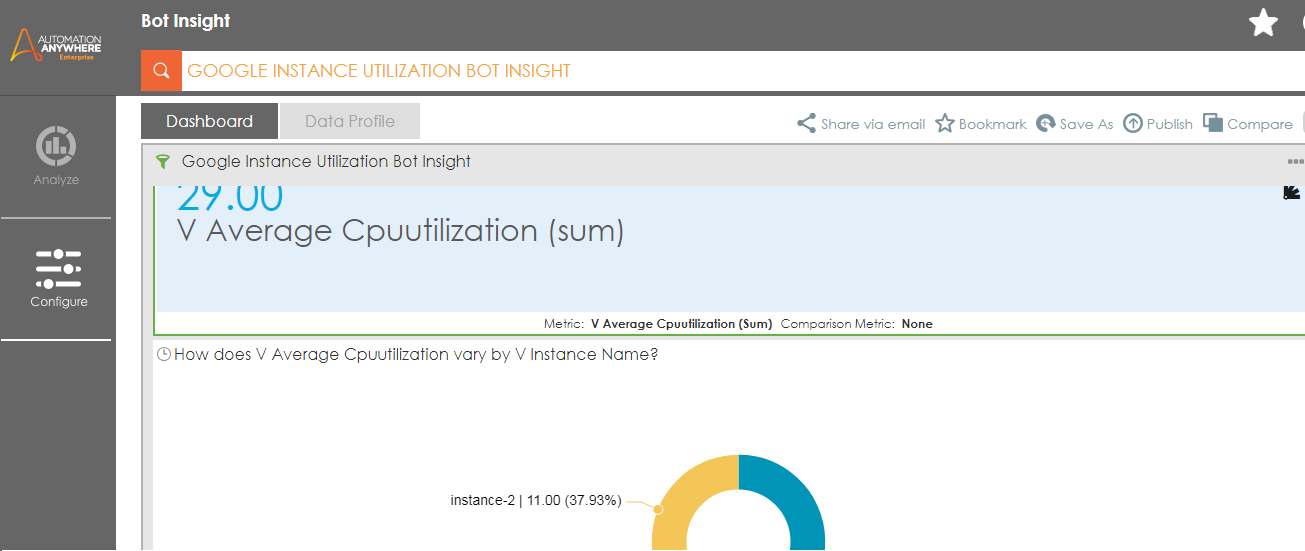Open the three-dot dashboard options menu
The width and height of the screenshot is (1305, 551).
coord(1295,162)
